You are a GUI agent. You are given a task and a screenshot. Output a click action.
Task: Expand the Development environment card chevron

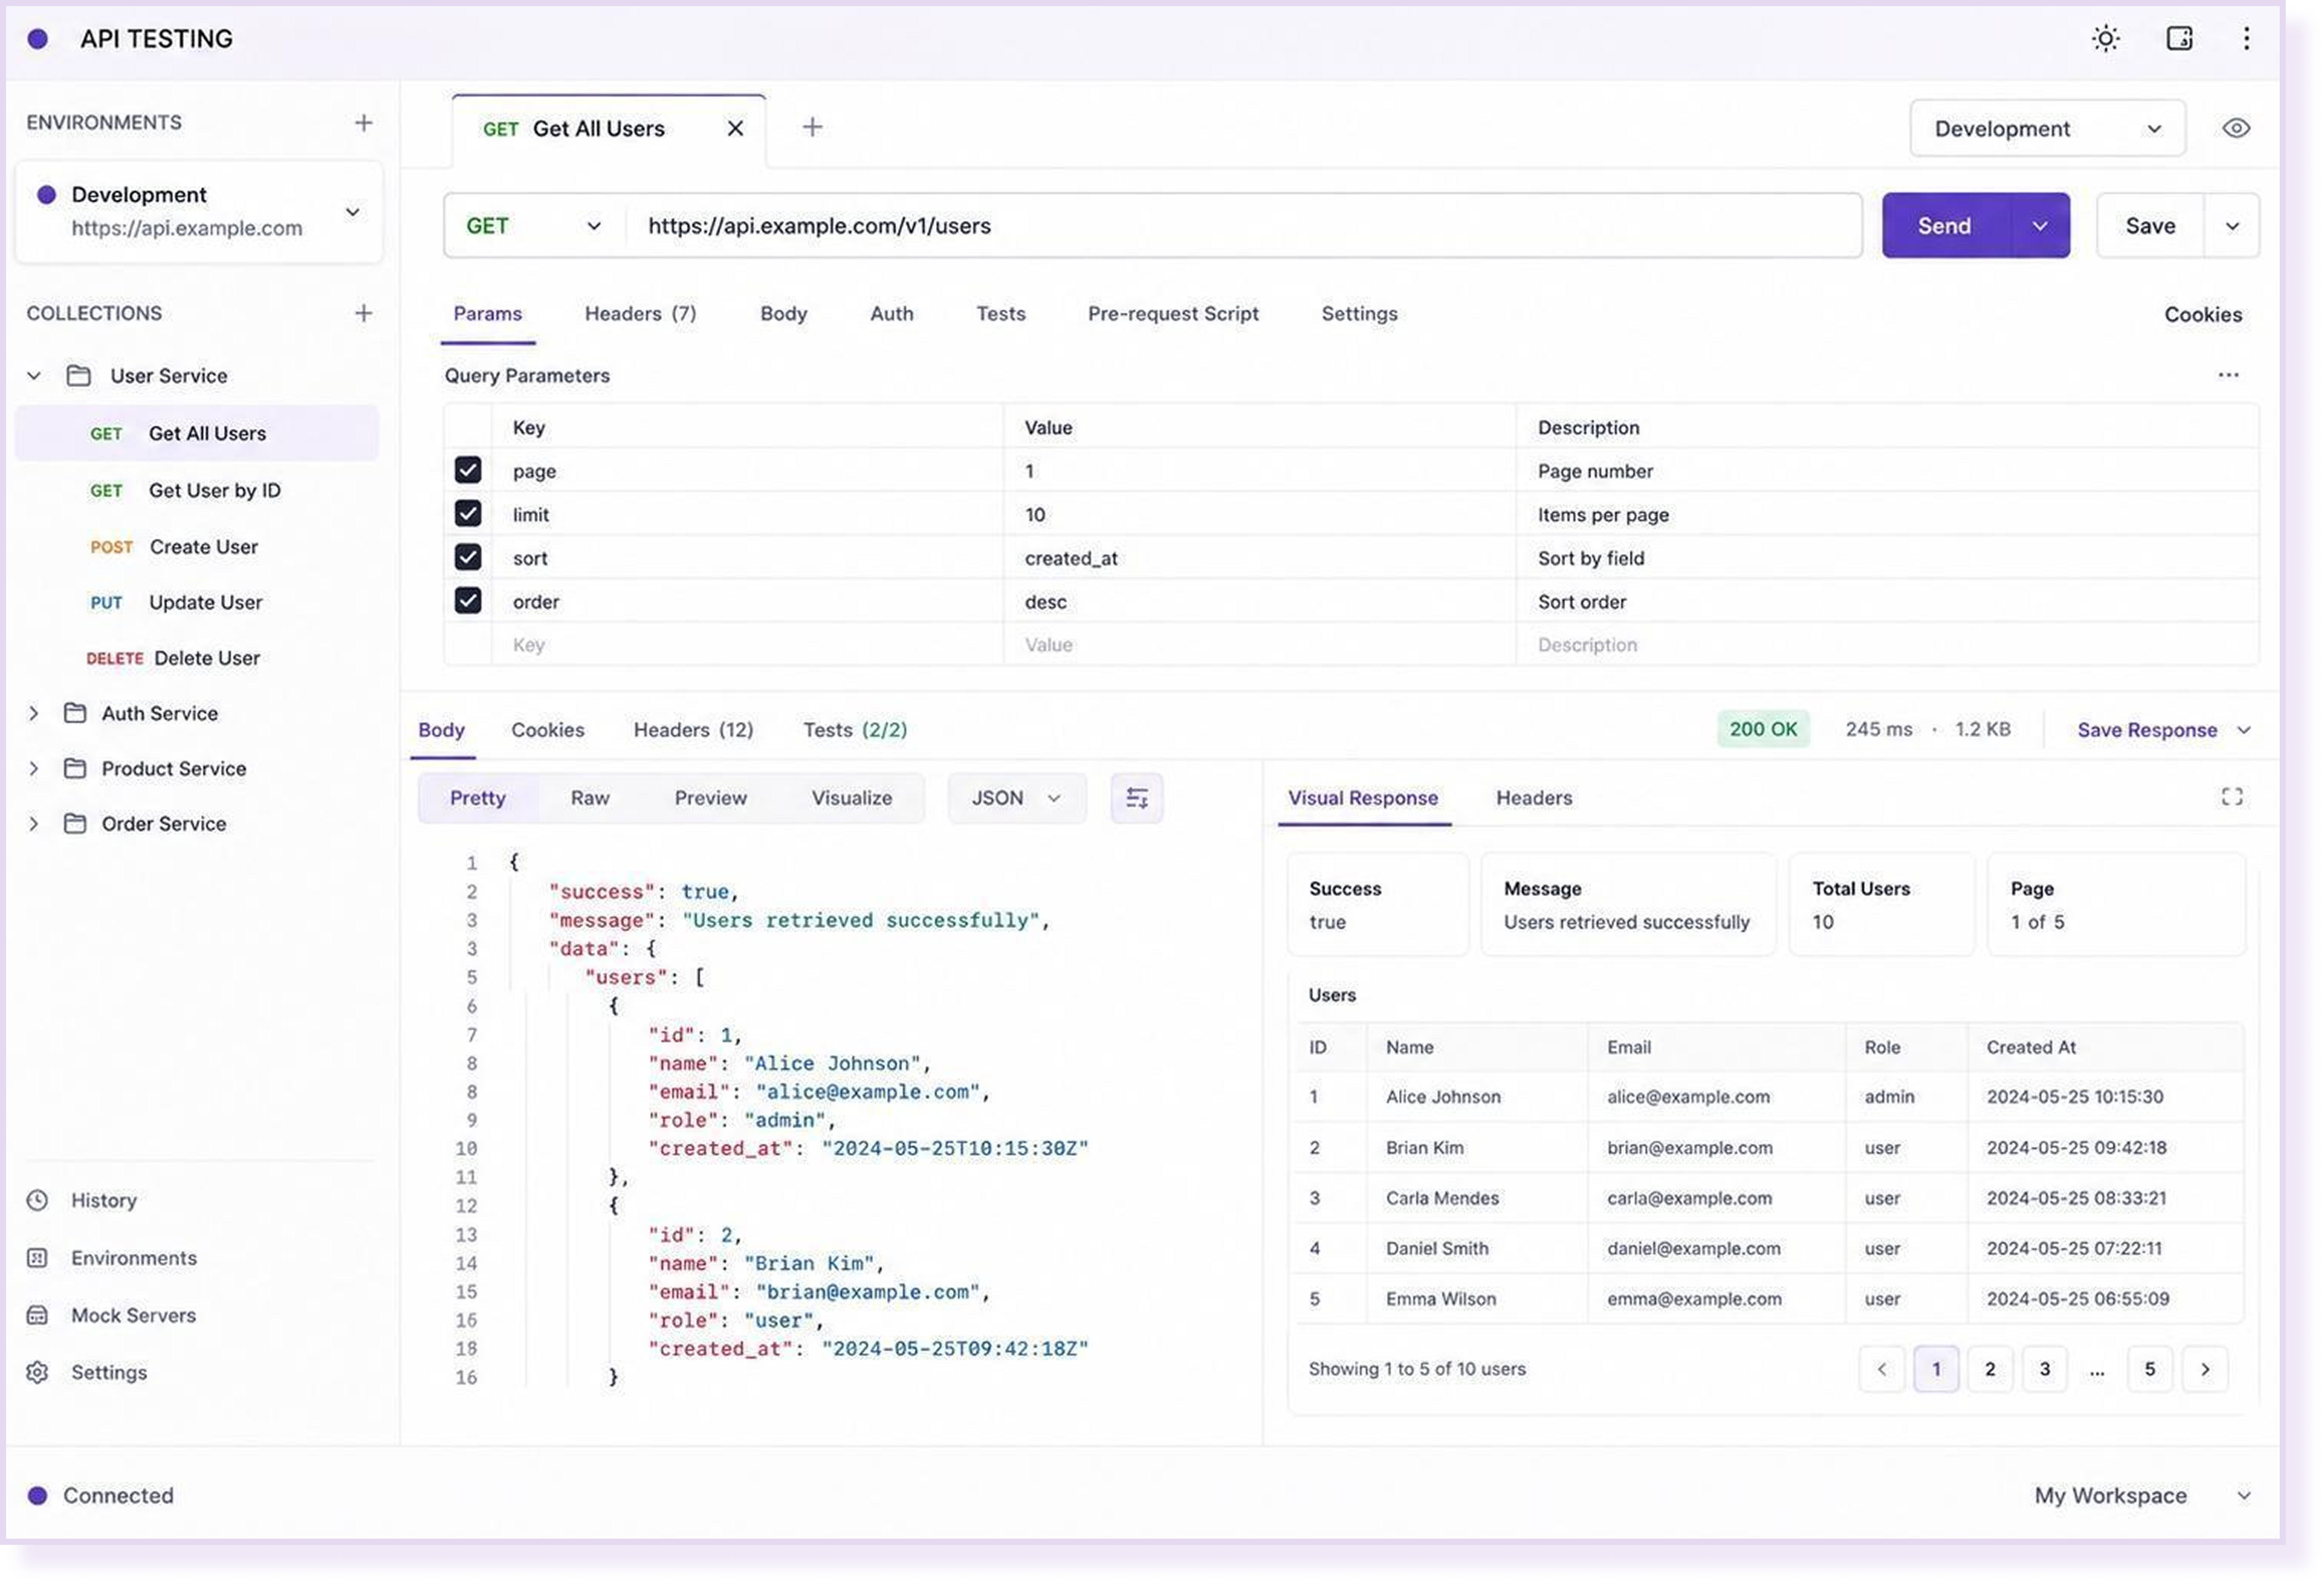tap(353, 212)
